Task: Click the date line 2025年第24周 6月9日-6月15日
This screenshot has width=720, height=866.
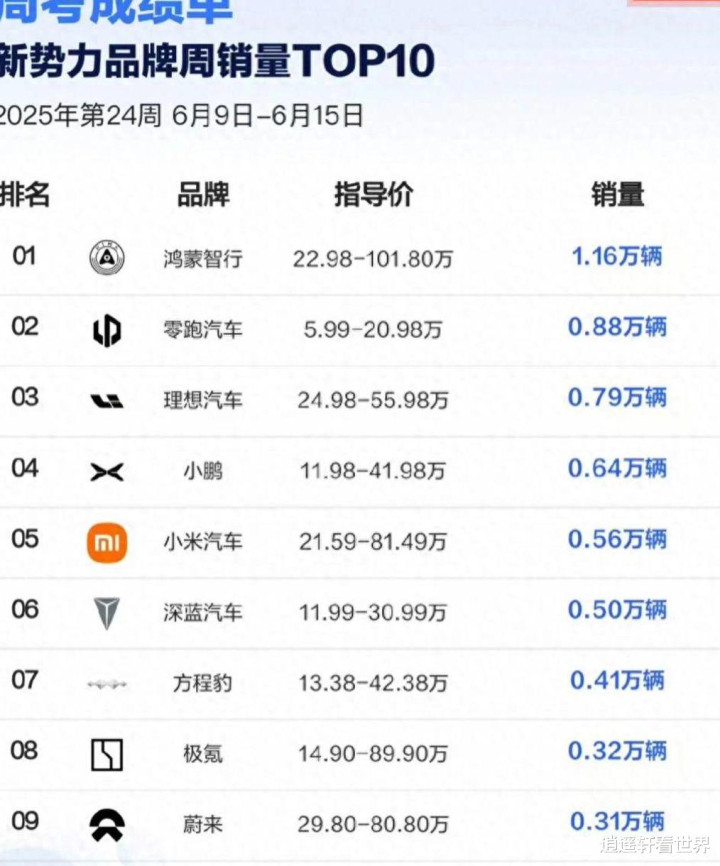Action: tap(181, 116)
